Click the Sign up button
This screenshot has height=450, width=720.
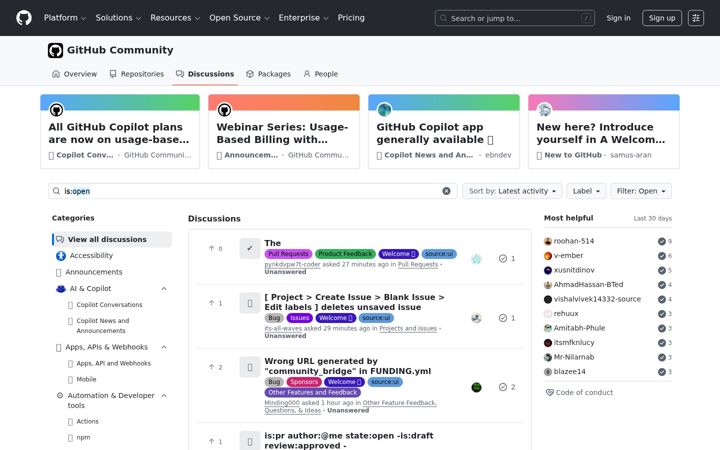[662, 18]
